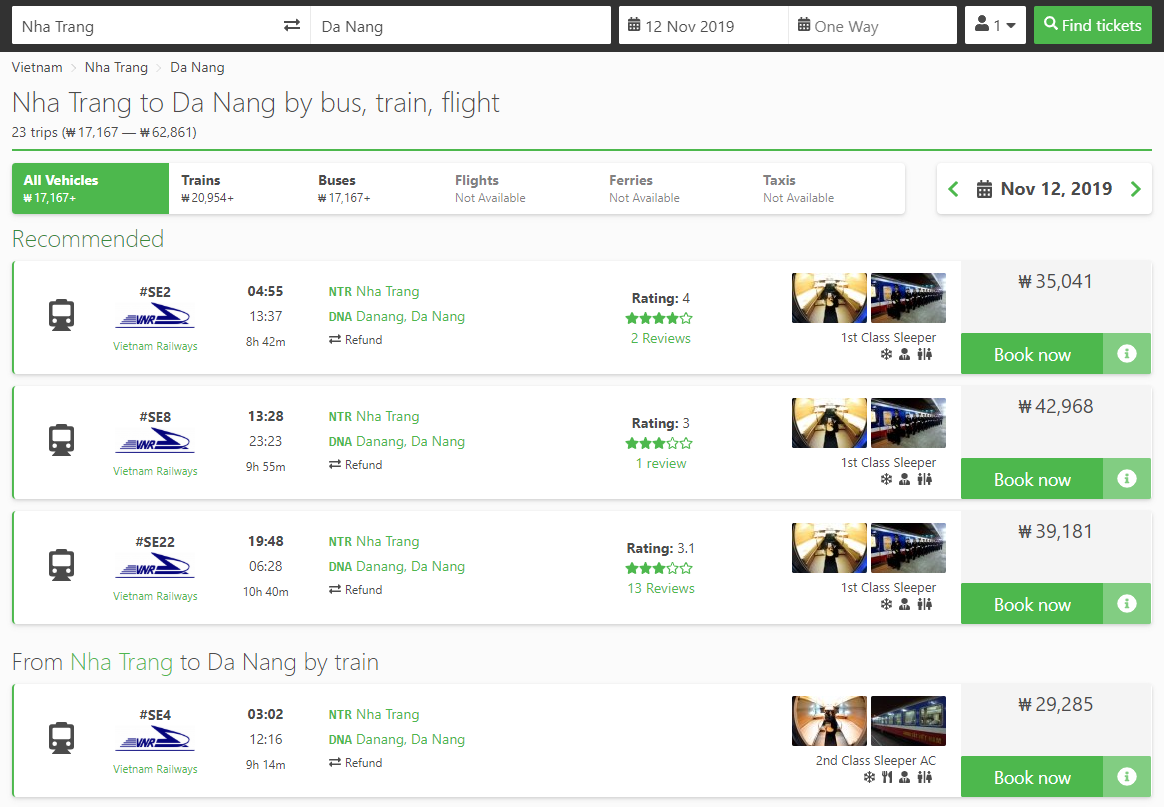Viewport: 1164px width, 807px height.
Task: Go to previous date with left chevron
Action: 954,189
